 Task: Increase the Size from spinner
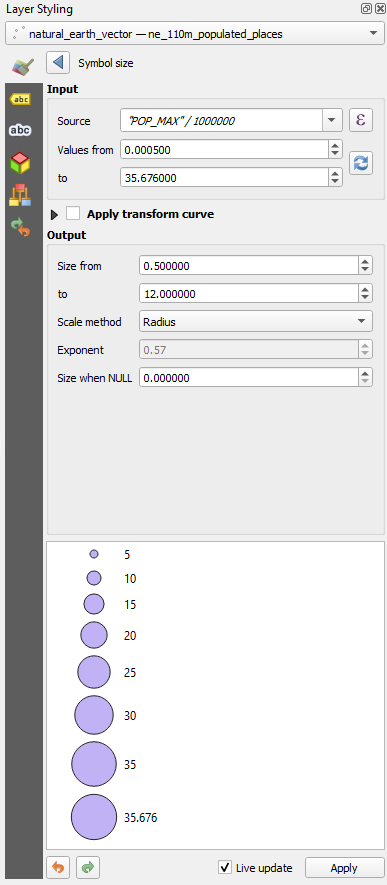click(365, 261)
